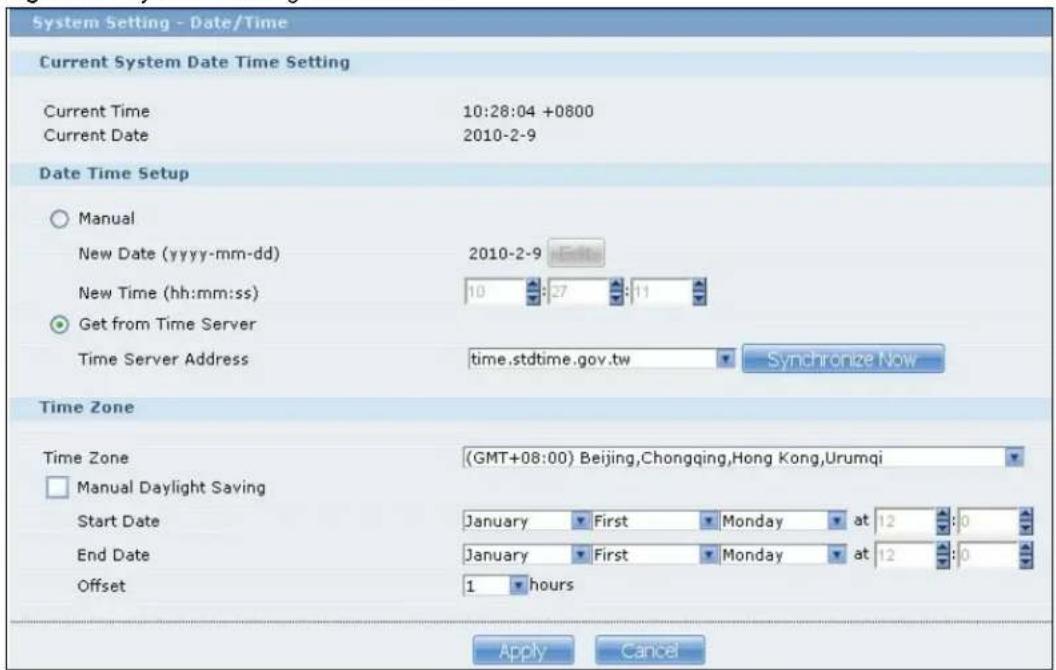This screenshot has width=1056, height=670.
Task: Open the Time Zone dropdown
Action: 1014,458
